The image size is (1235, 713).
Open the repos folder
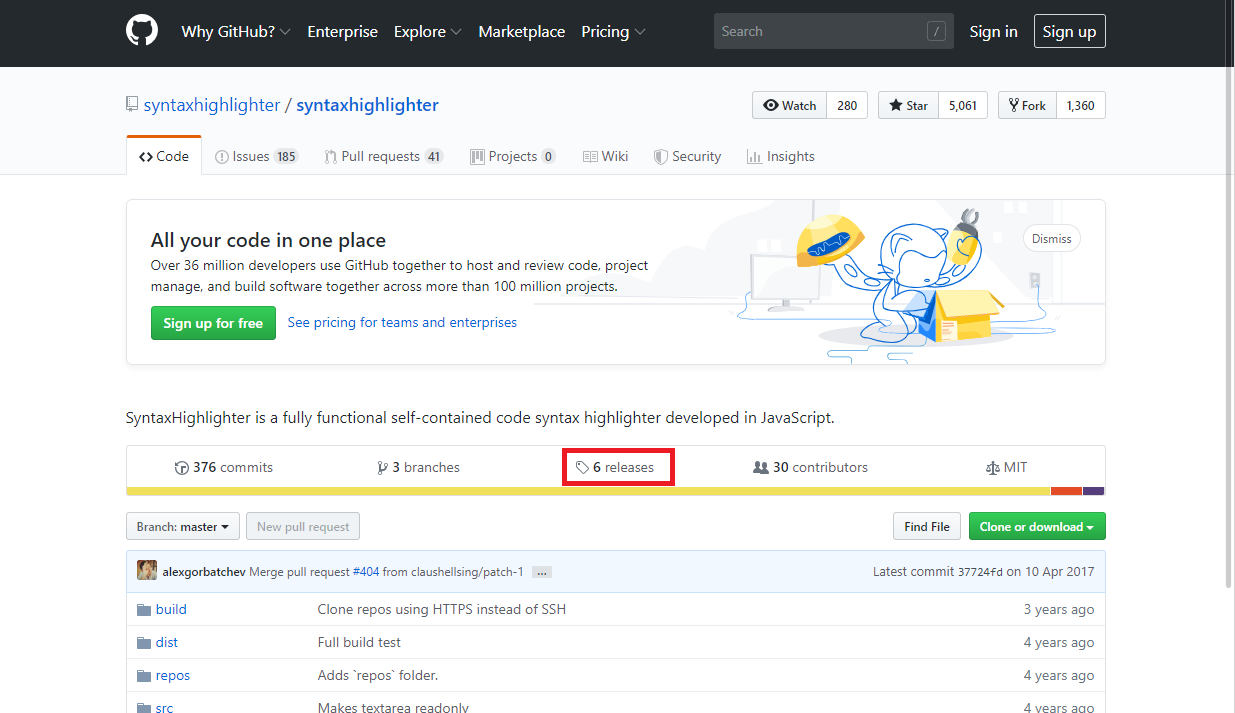[x=173, y=675]
